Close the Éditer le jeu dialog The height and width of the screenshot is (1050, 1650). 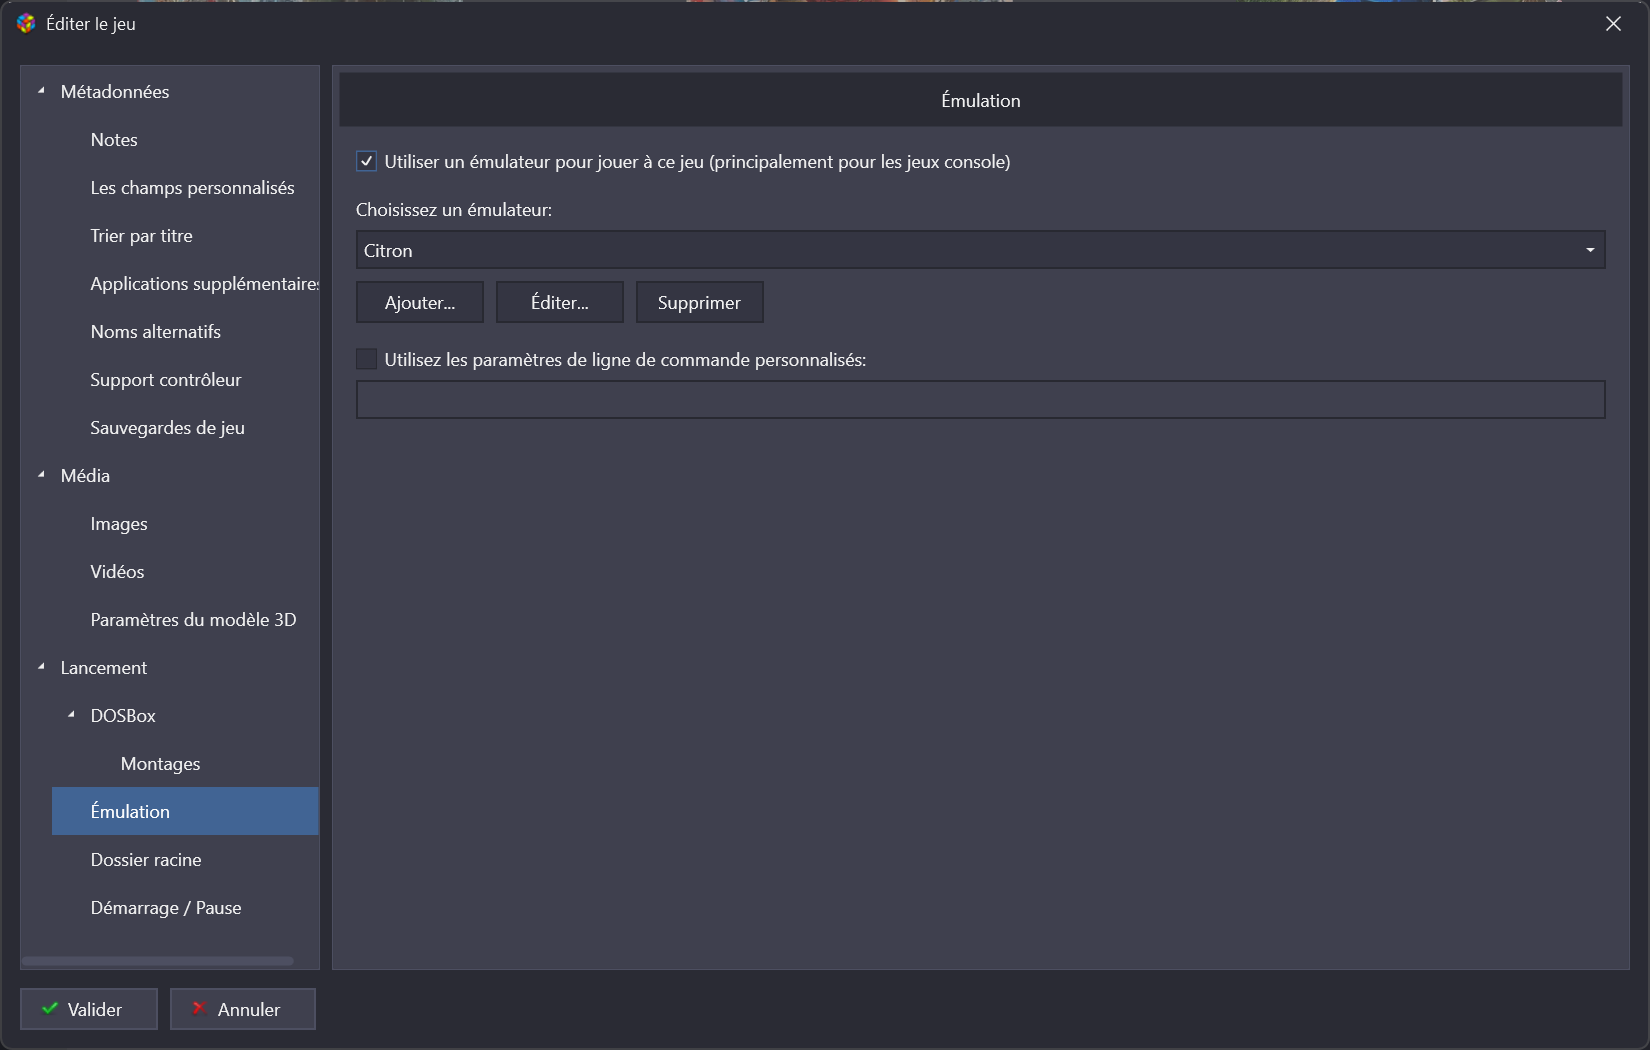pos(1613,24)
